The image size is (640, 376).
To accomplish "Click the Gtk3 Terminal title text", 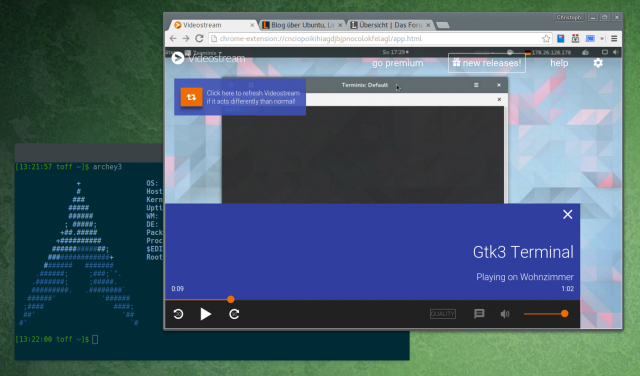I will pos(523,252).
